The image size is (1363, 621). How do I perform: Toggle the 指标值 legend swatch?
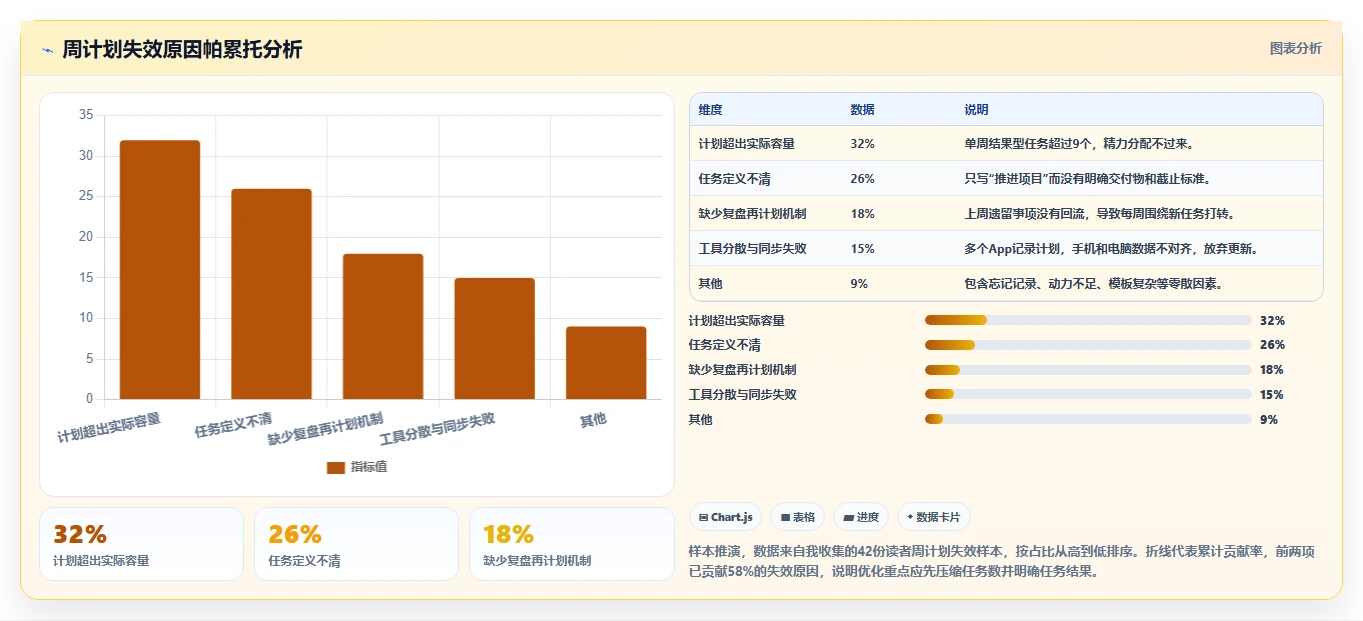click(x=336, y=467)
